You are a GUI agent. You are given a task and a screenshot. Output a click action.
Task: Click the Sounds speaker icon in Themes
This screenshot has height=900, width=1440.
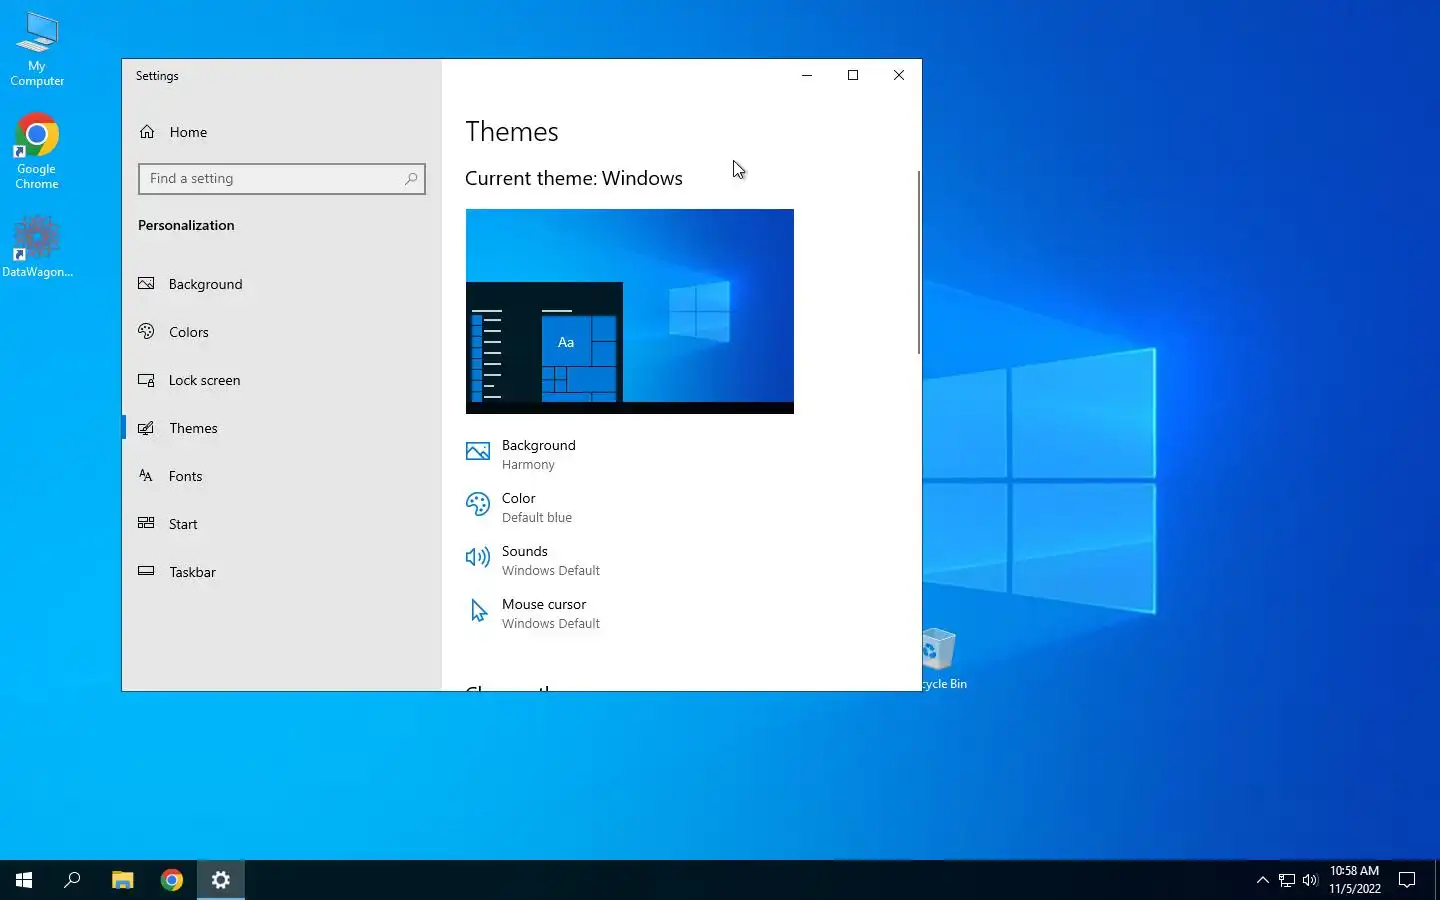(x=478, y=558)
